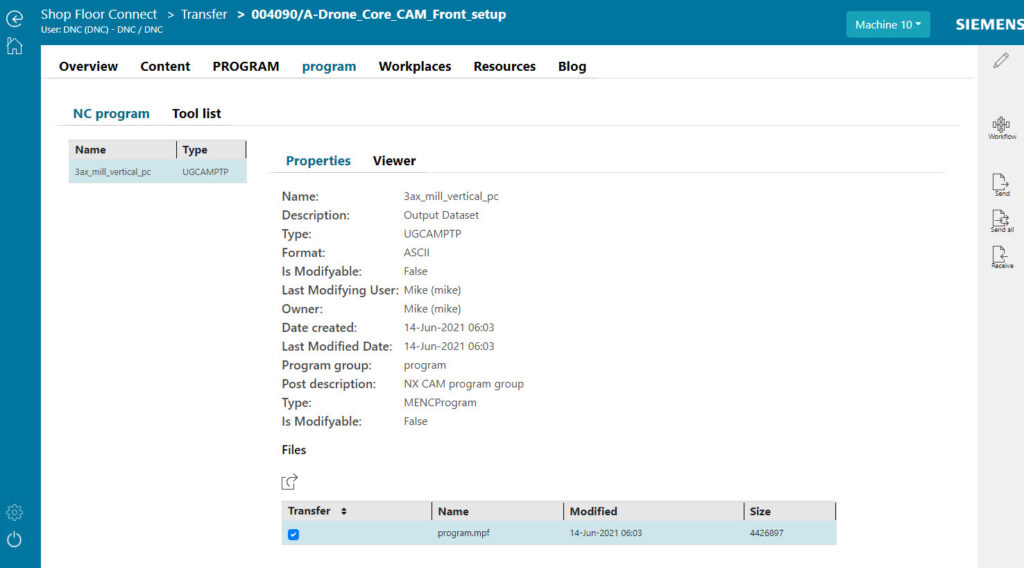Image resolution: width=1024 pixels, height=568 pixels.
Task: Open the Blog tab
Action: 572,67
